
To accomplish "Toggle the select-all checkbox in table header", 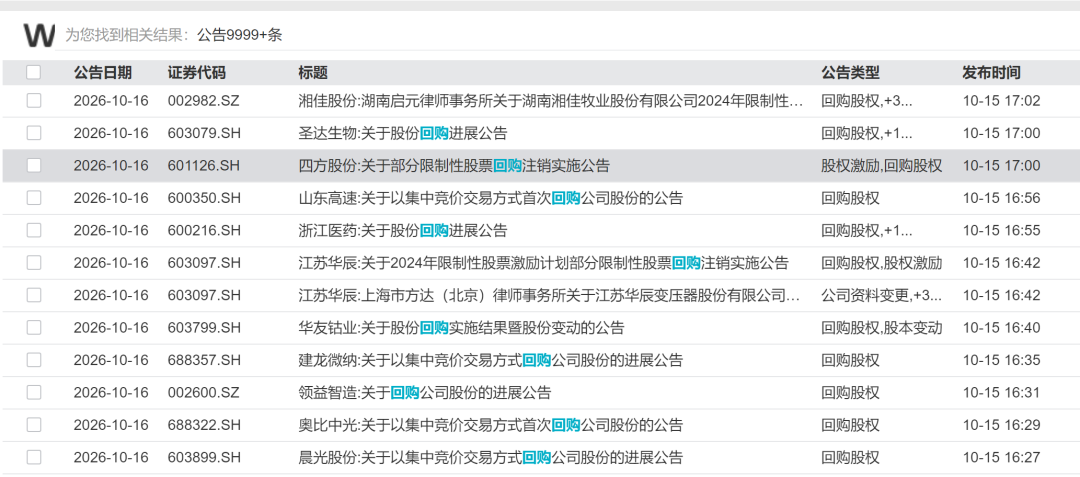I will point(34,72).
